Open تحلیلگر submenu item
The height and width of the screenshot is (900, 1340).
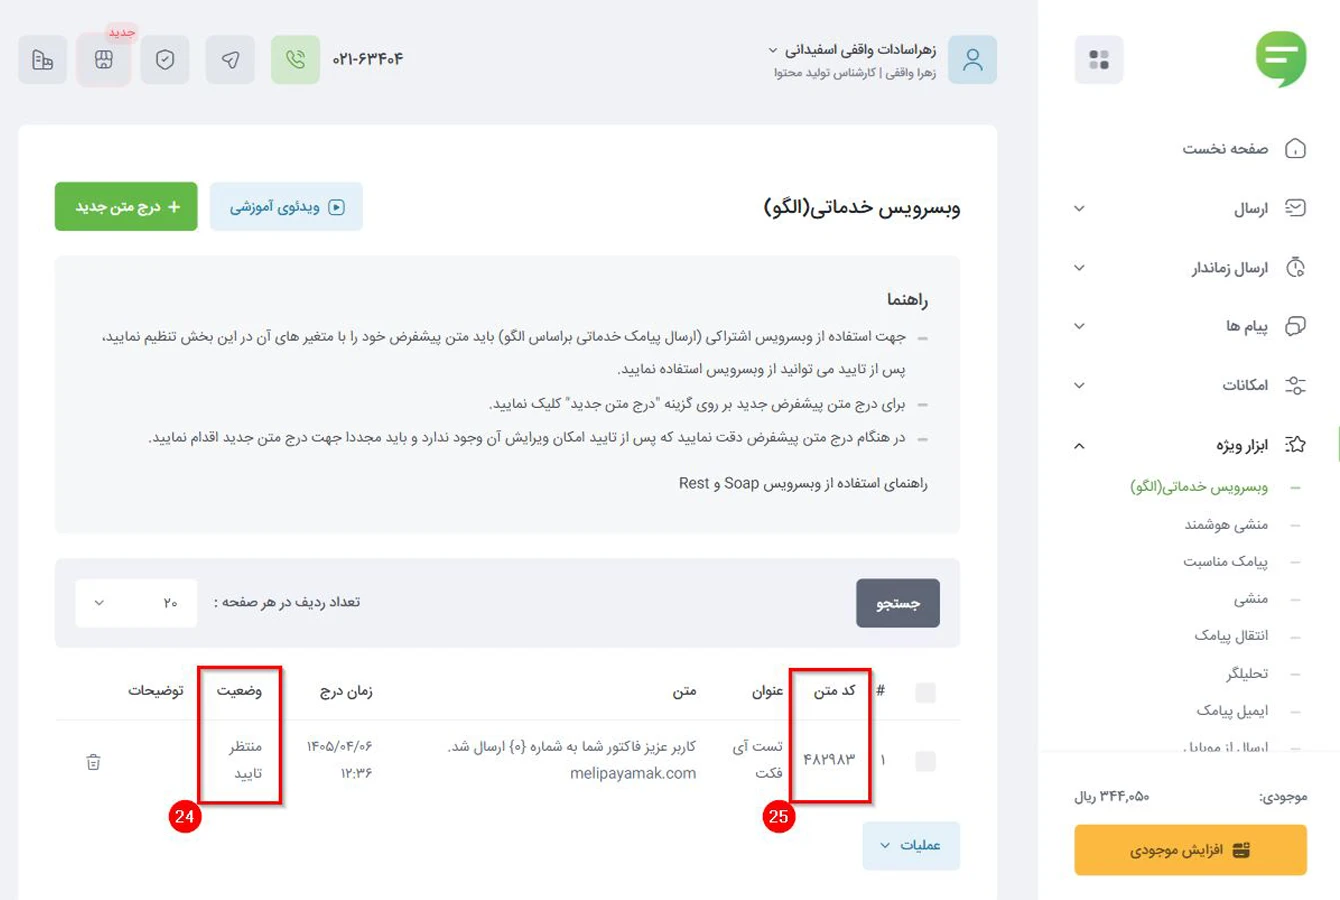tap(1247, 673)
